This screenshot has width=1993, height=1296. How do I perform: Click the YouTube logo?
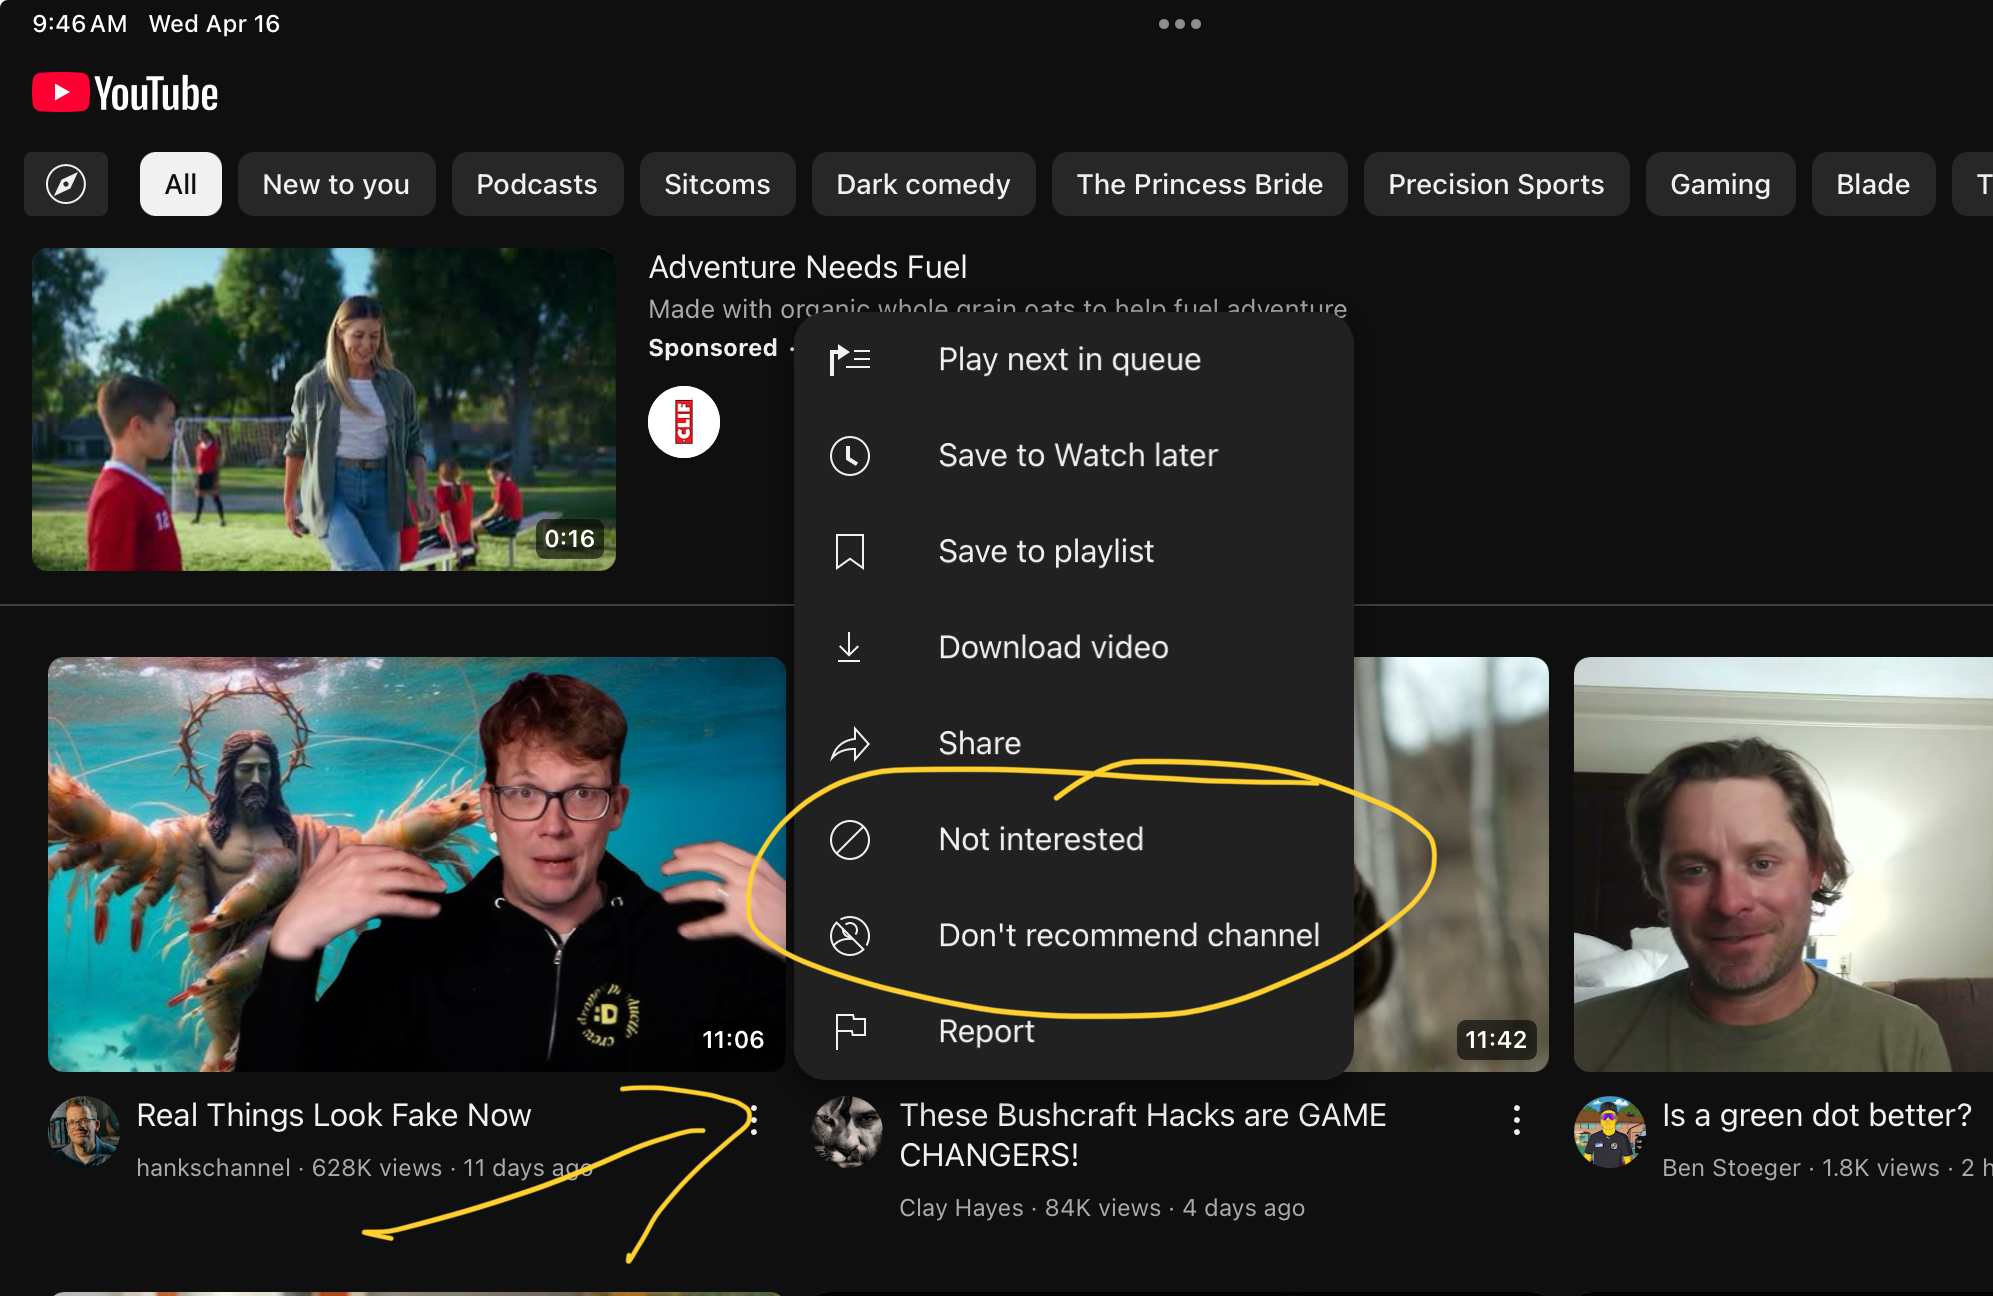(126, 93)
